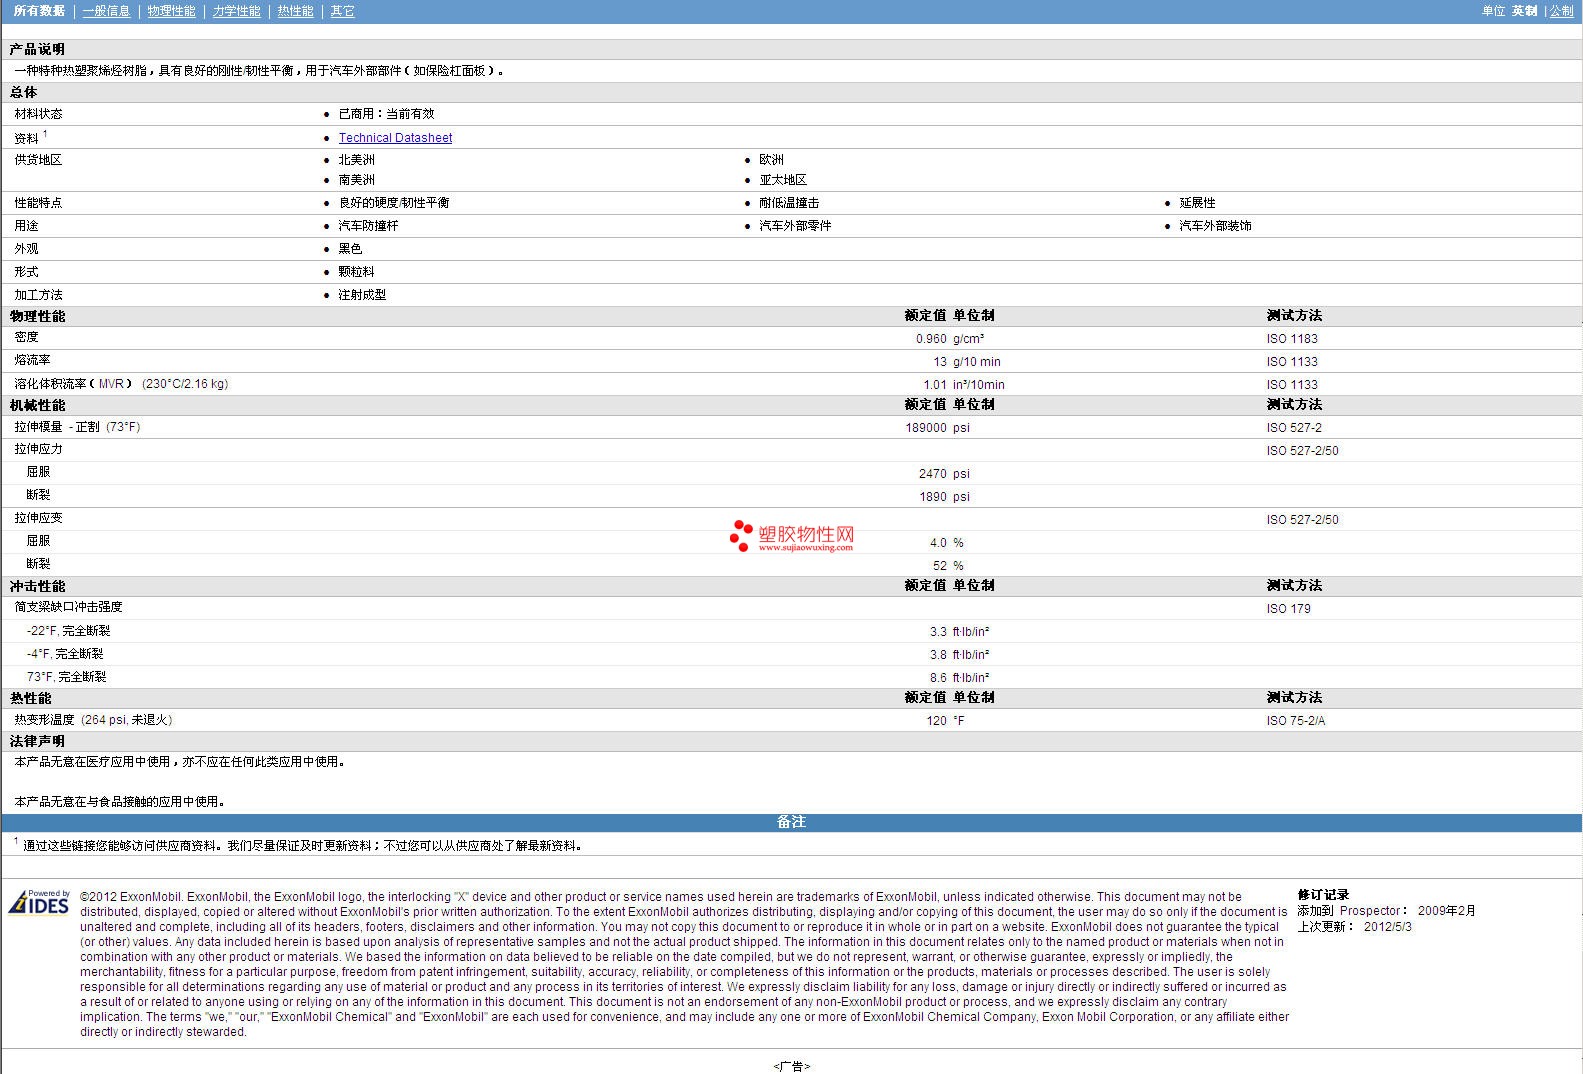Screen dimensions: 1583x1074
Task: Switch to the 物理性能 tab
Action: tap(171, 11)
